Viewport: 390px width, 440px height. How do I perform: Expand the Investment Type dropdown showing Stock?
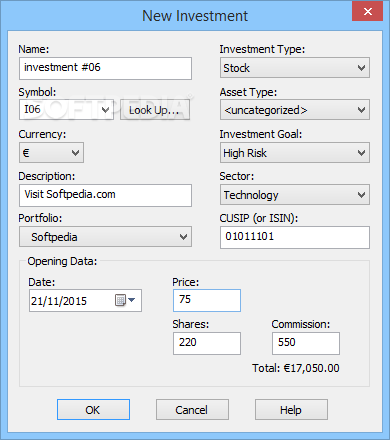coord(295,68)
